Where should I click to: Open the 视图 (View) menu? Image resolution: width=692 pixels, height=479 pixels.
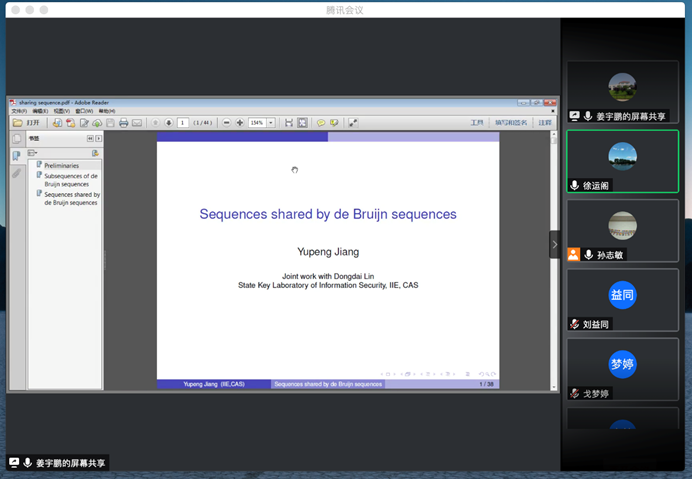click(x=59, y=111)
